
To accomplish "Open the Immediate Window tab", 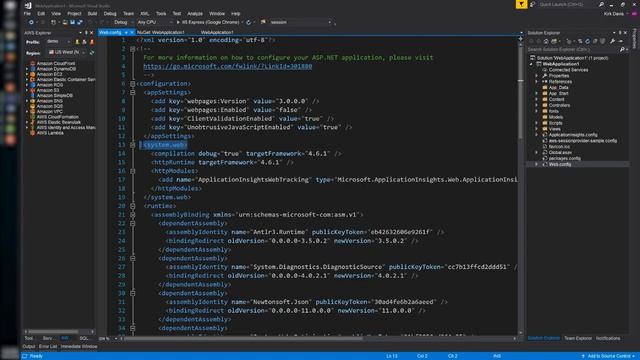I will pyautogui.click(x=79, y=347).
